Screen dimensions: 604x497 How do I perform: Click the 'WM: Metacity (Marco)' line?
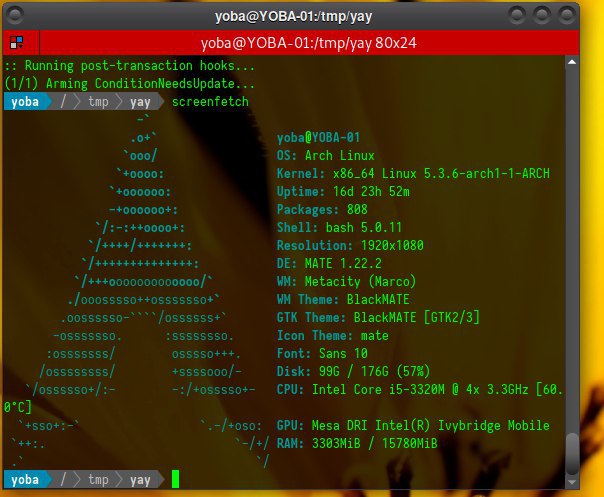point(346,282)
